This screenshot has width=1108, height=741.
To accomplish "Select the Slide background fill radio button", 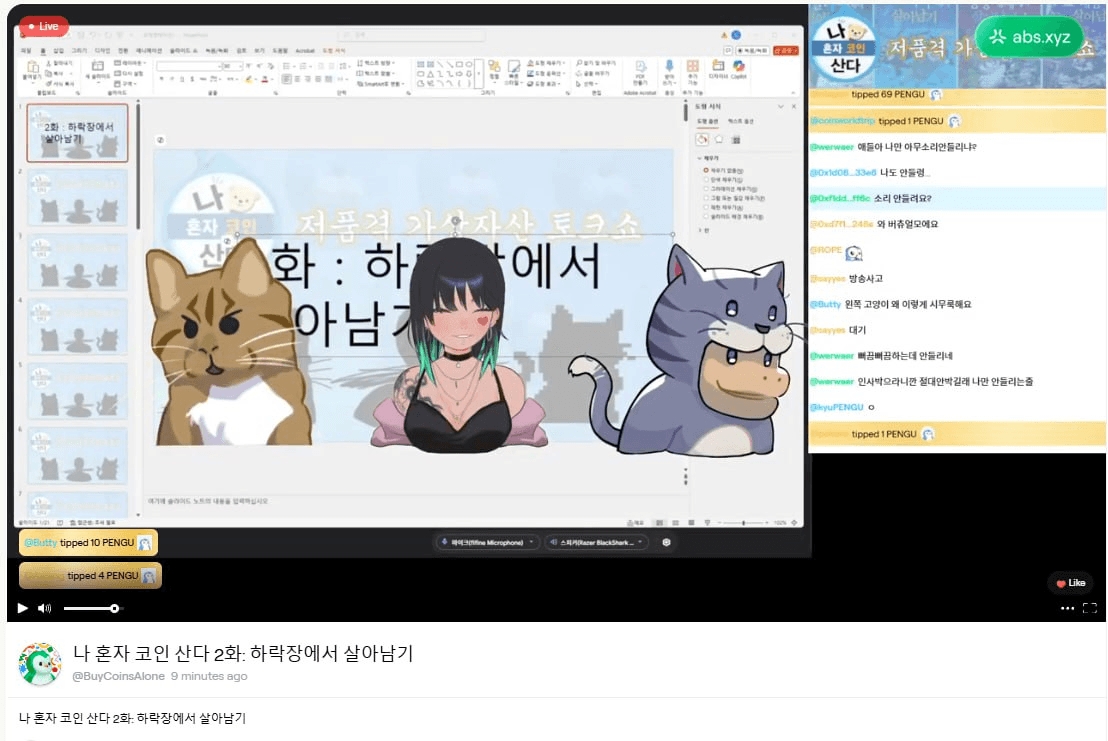I will pyautogui.click(x=706, y=216).
